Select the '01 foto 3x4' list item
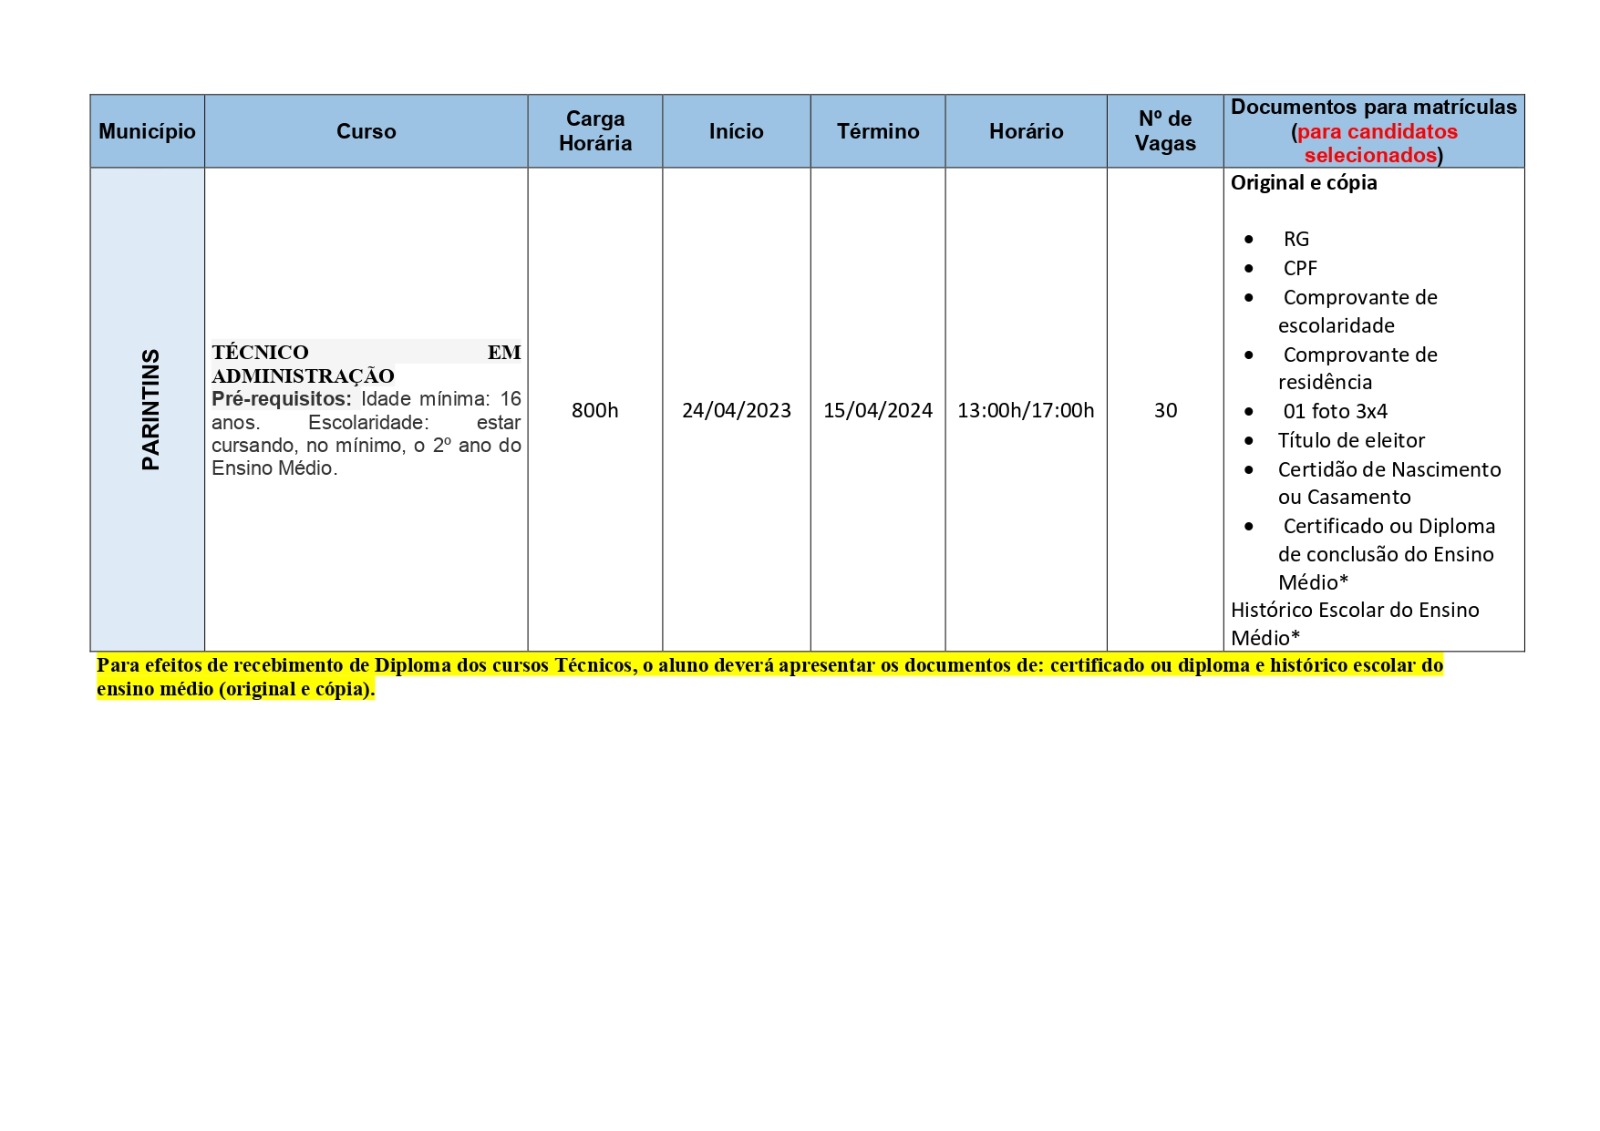The height and width of the screenshot is (1131, 1600). coord(1335,411)
